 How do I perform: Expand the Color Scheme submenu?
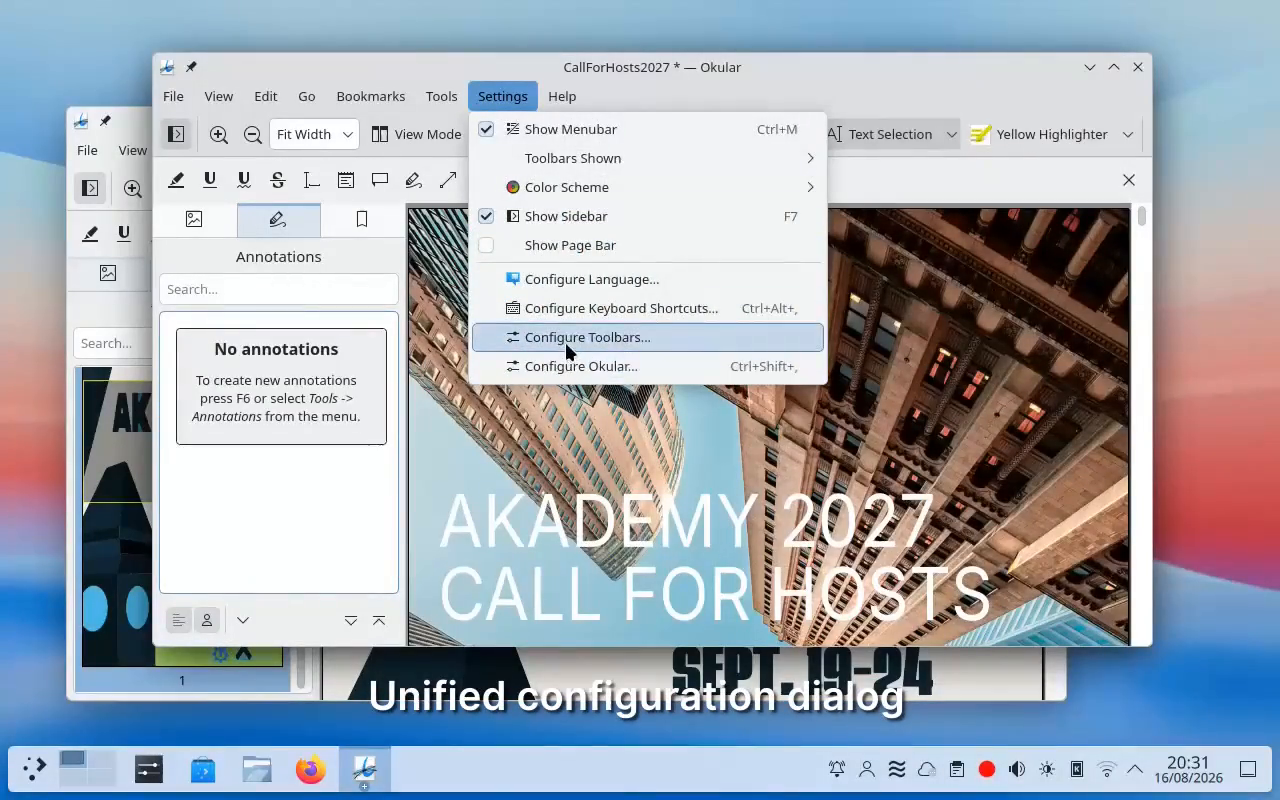(648, 187)
